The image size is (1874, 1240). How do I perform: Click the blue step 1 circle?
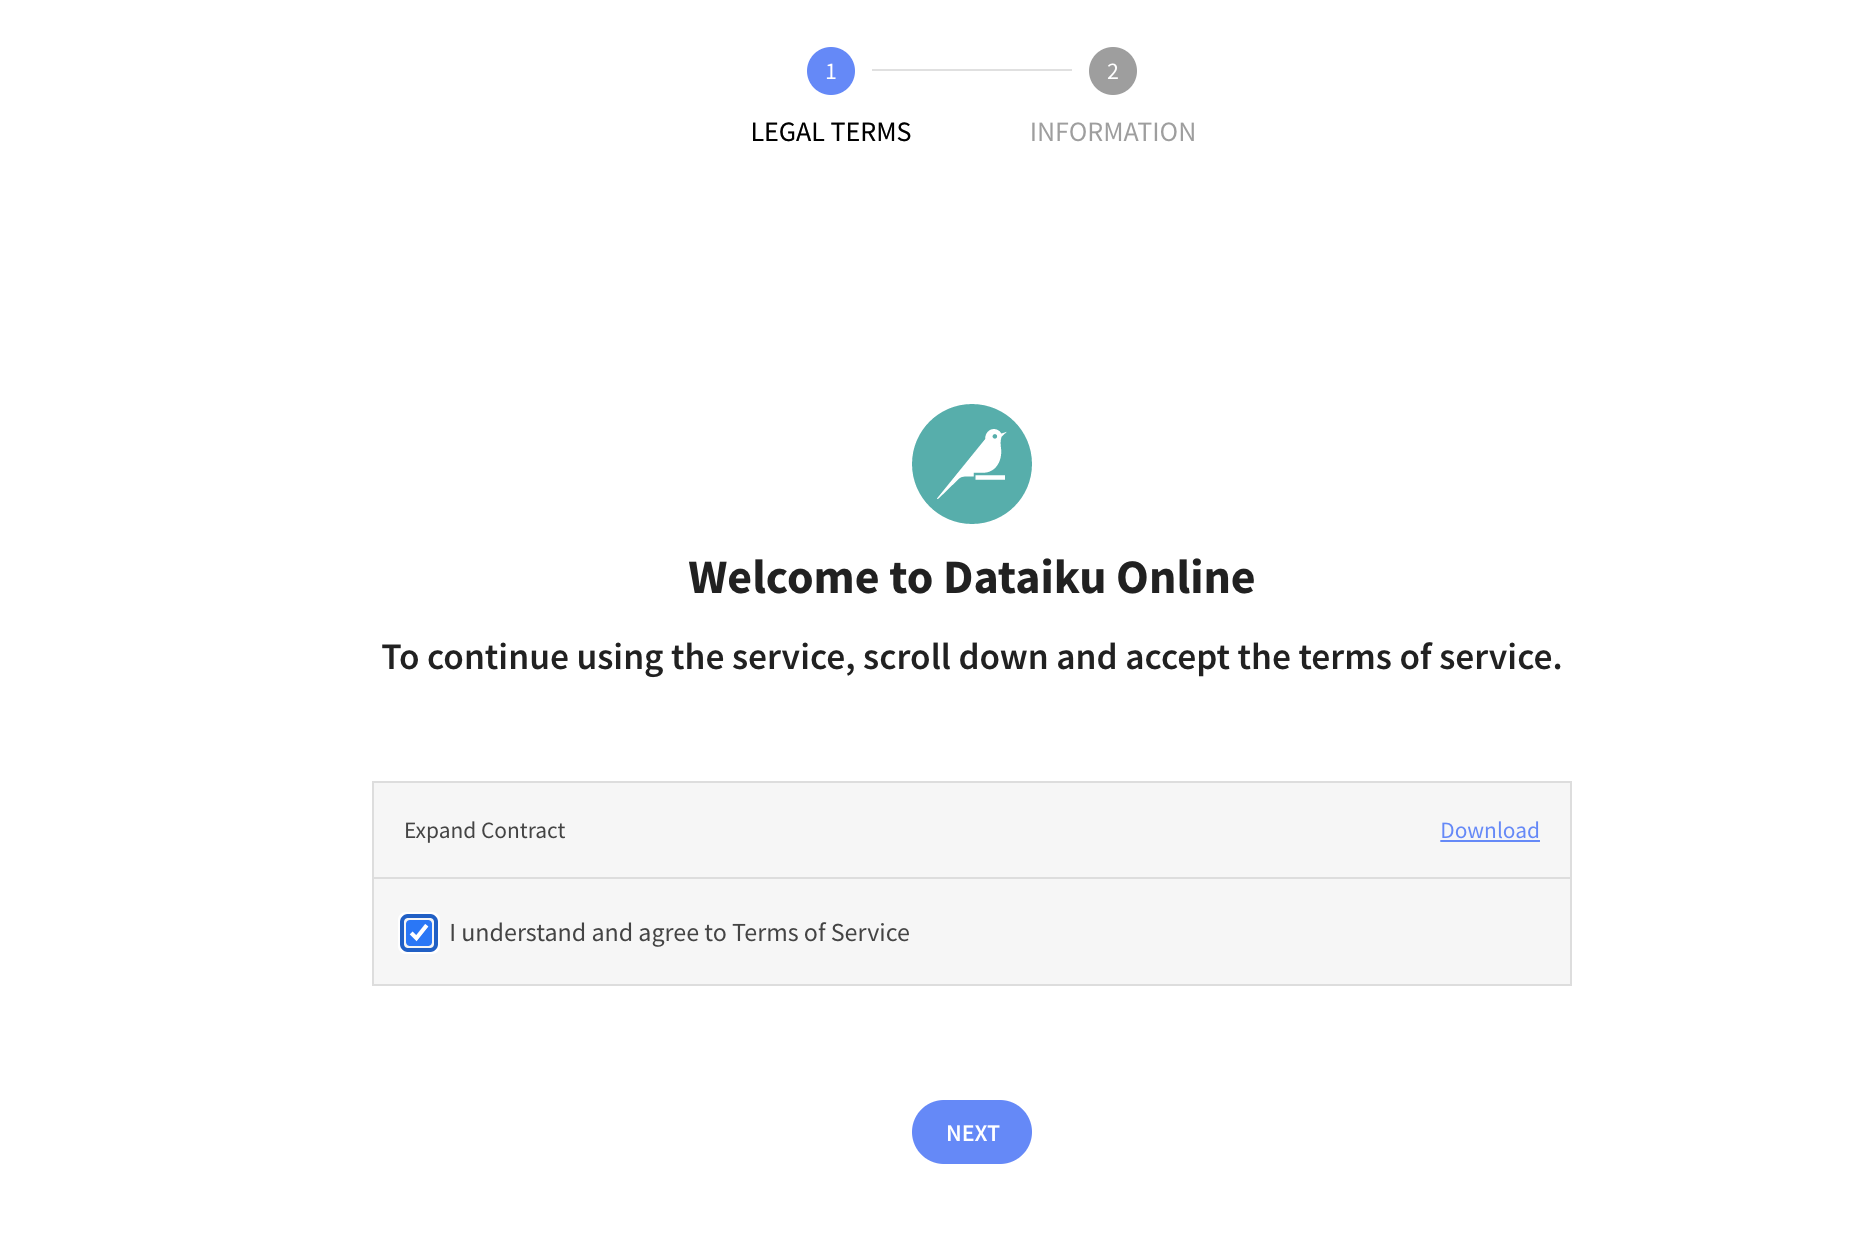click(x=830, y=71)
